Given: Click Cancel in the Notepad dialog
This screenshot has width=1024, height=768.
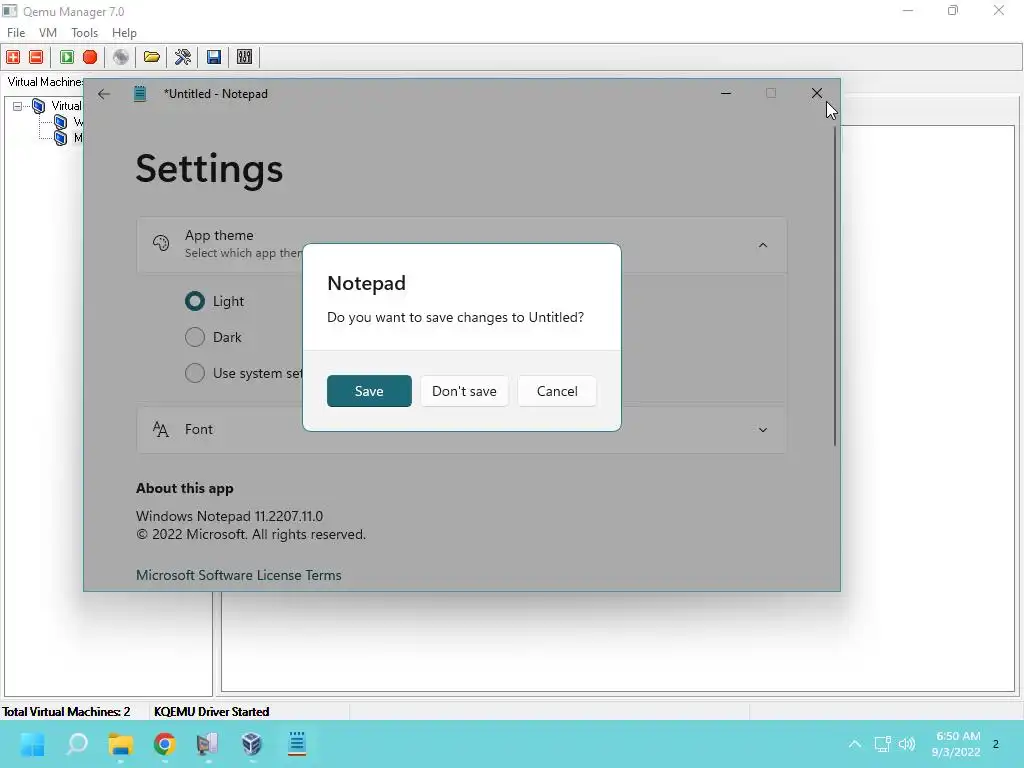Looking at the screenshot, I should point(557,391).
